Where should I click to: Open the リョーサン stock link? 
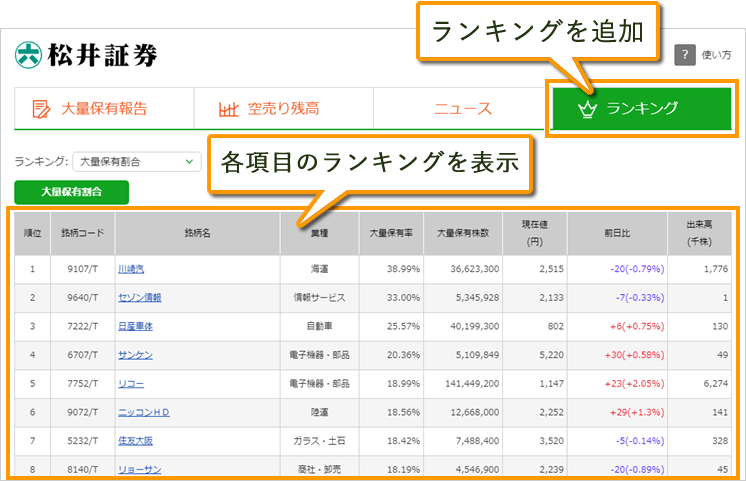[x=139, y=470]
